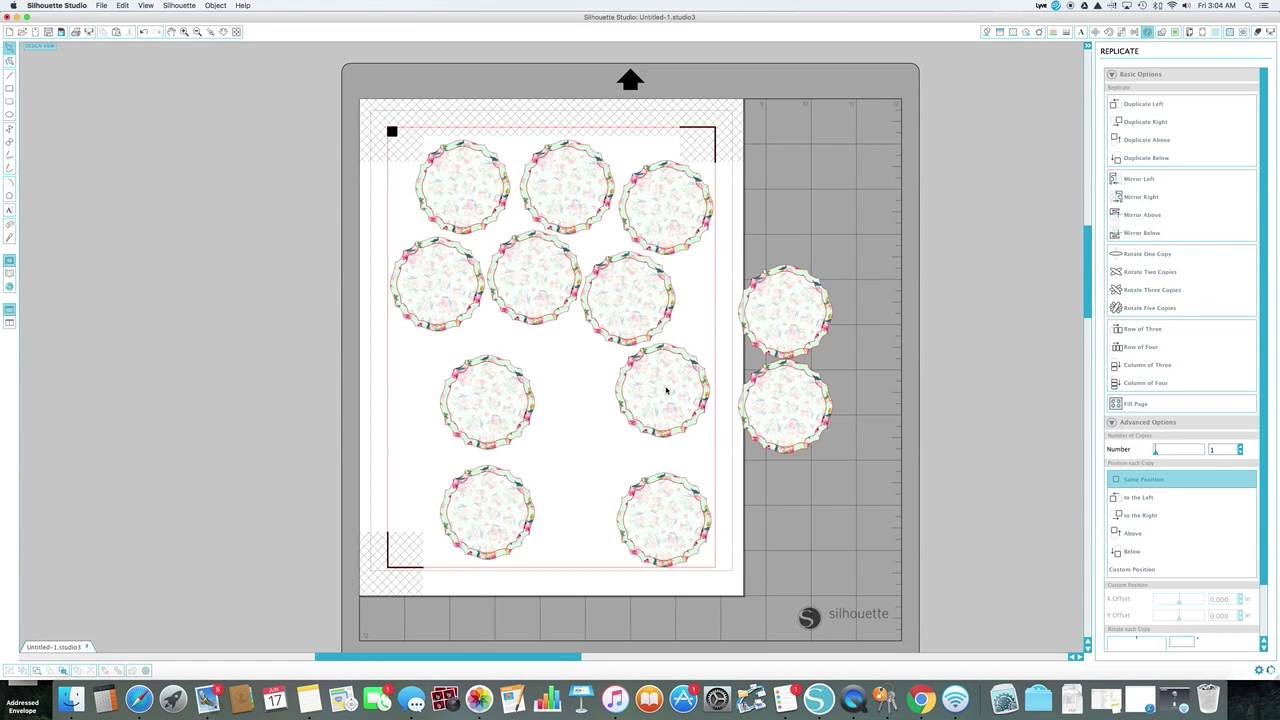The width and height of the screenshot is (1280, 720).
Task: Open the Registration Marks panel icon
Action: tap(1202, 32)
